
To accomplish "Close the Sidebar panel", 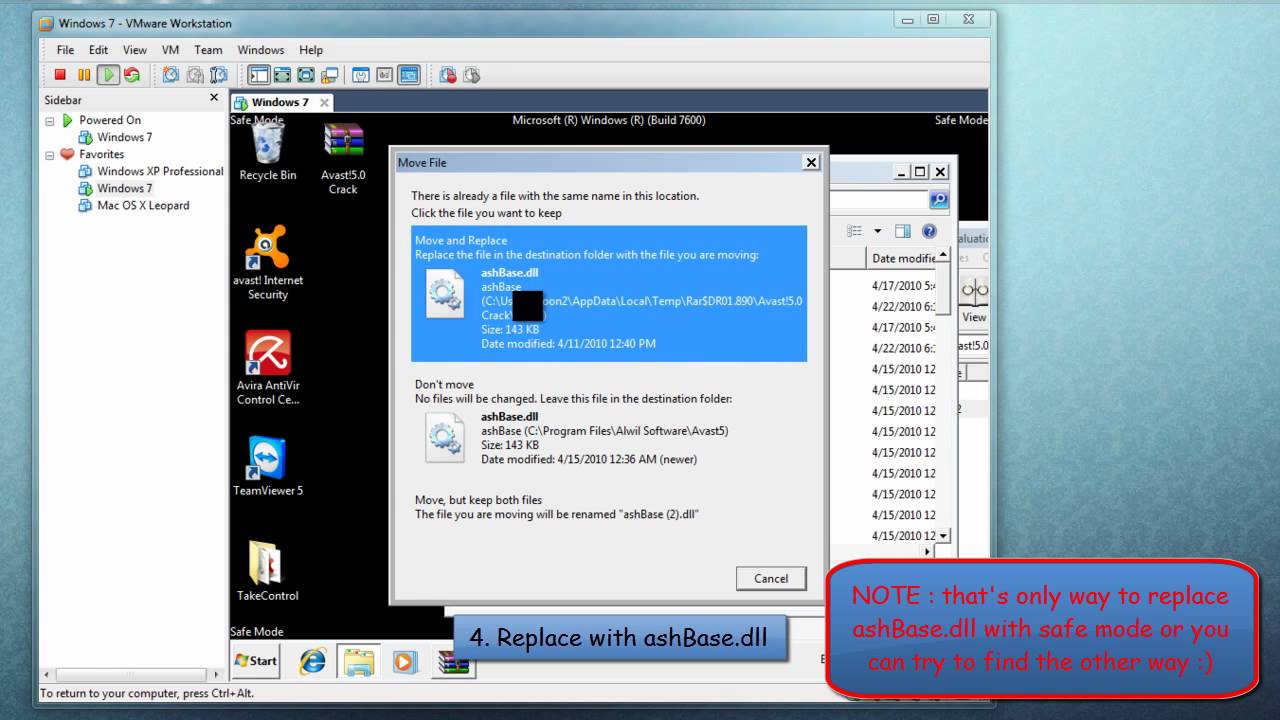I will pyautogui.click(x=213, y=98).
